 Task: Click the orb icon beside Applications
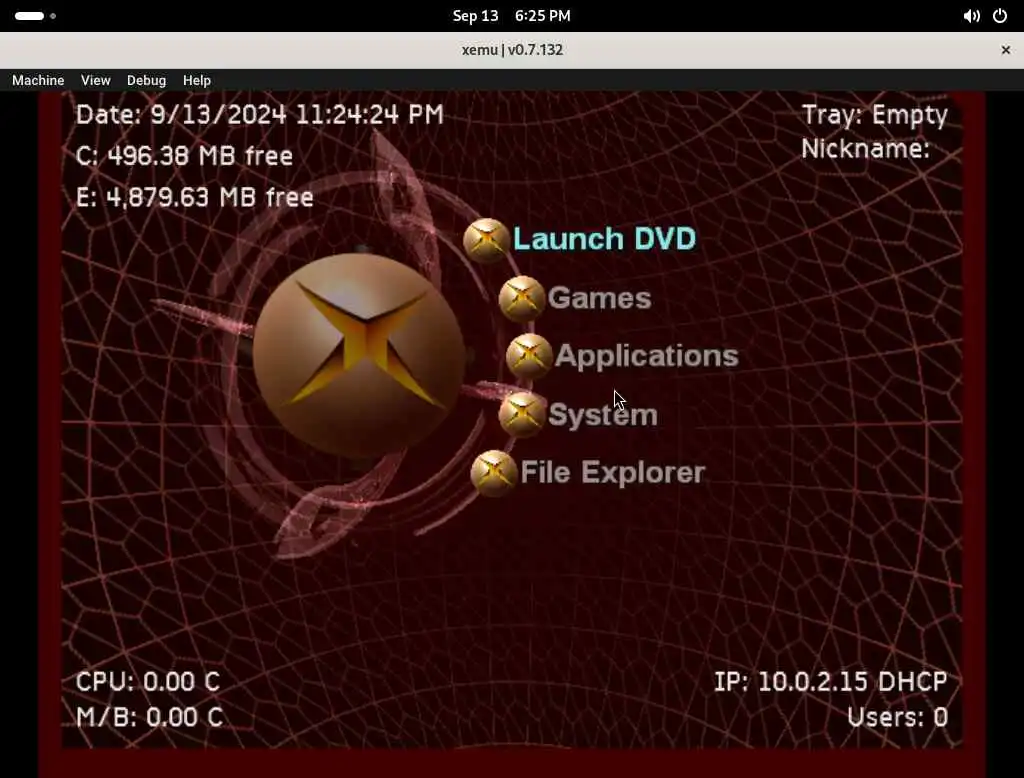point(529,356)
